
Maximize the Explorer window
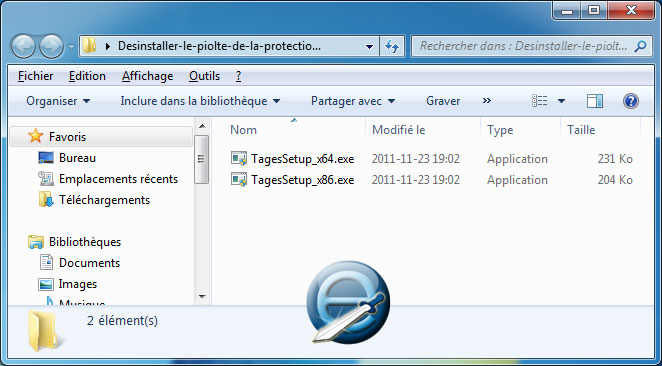[594, 10]
